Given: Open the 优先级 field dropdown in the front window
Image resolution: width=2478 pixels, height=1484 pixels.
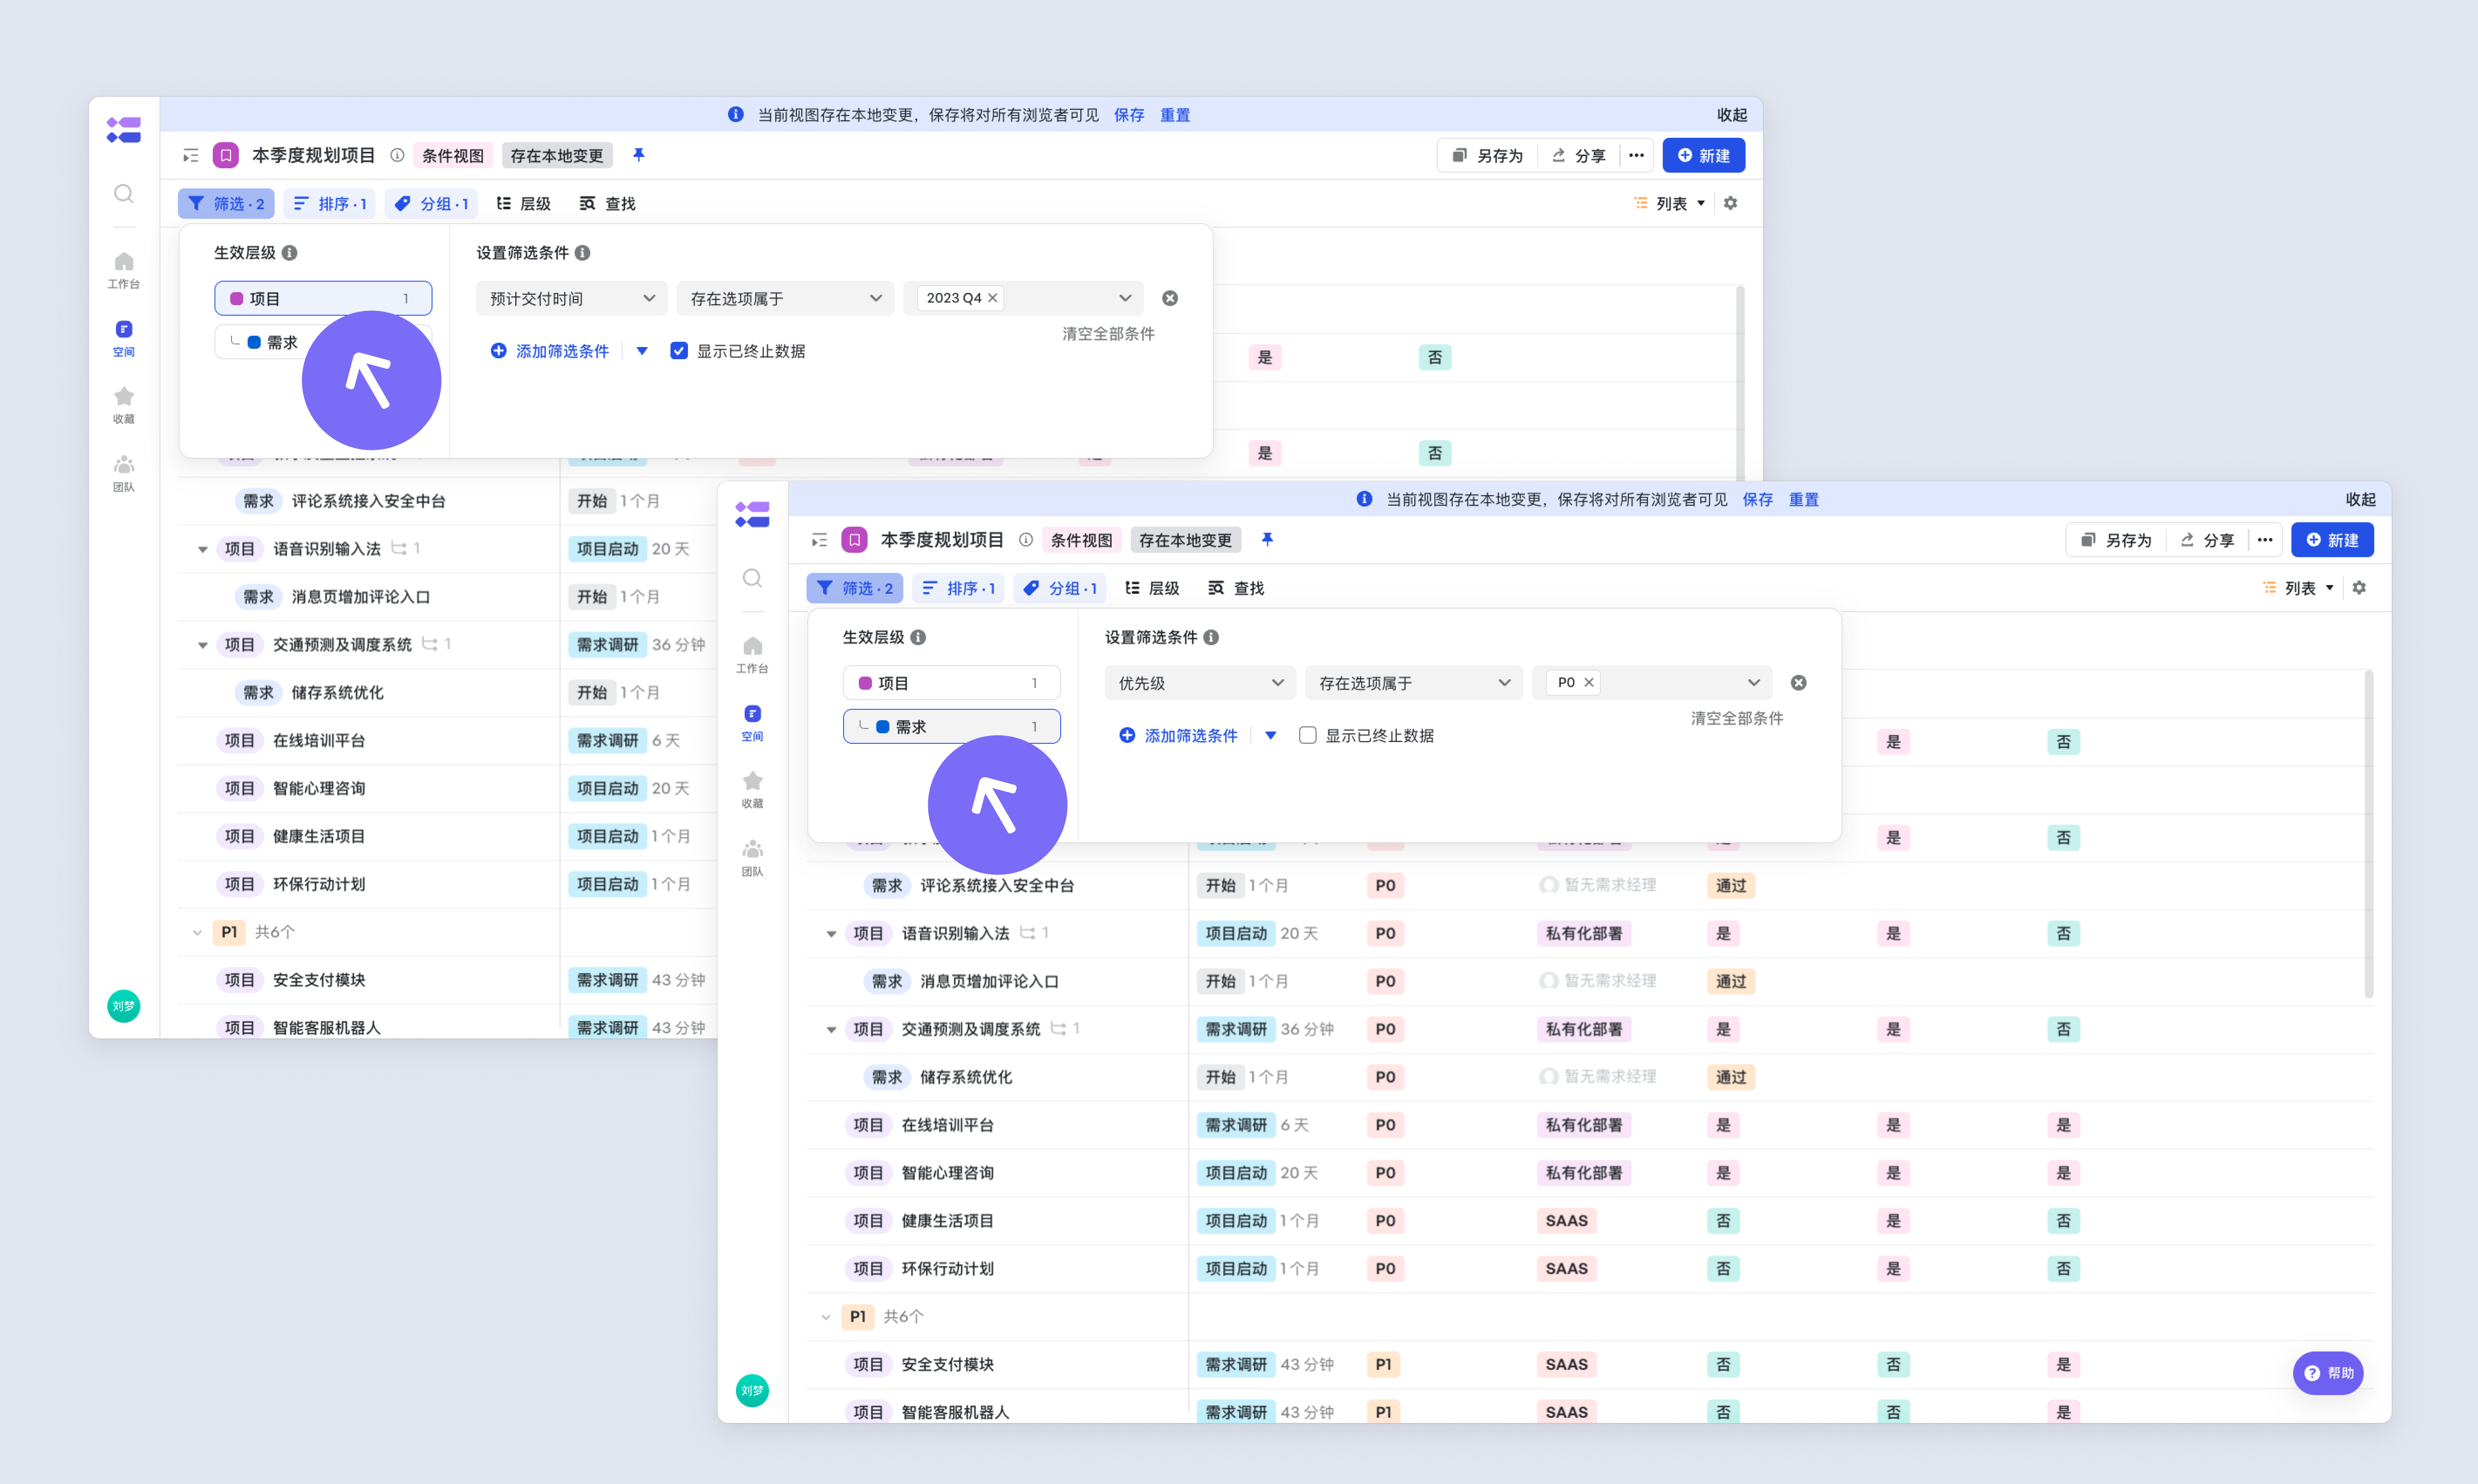Looking at the screenshot, I should (x=1200, y=683).
